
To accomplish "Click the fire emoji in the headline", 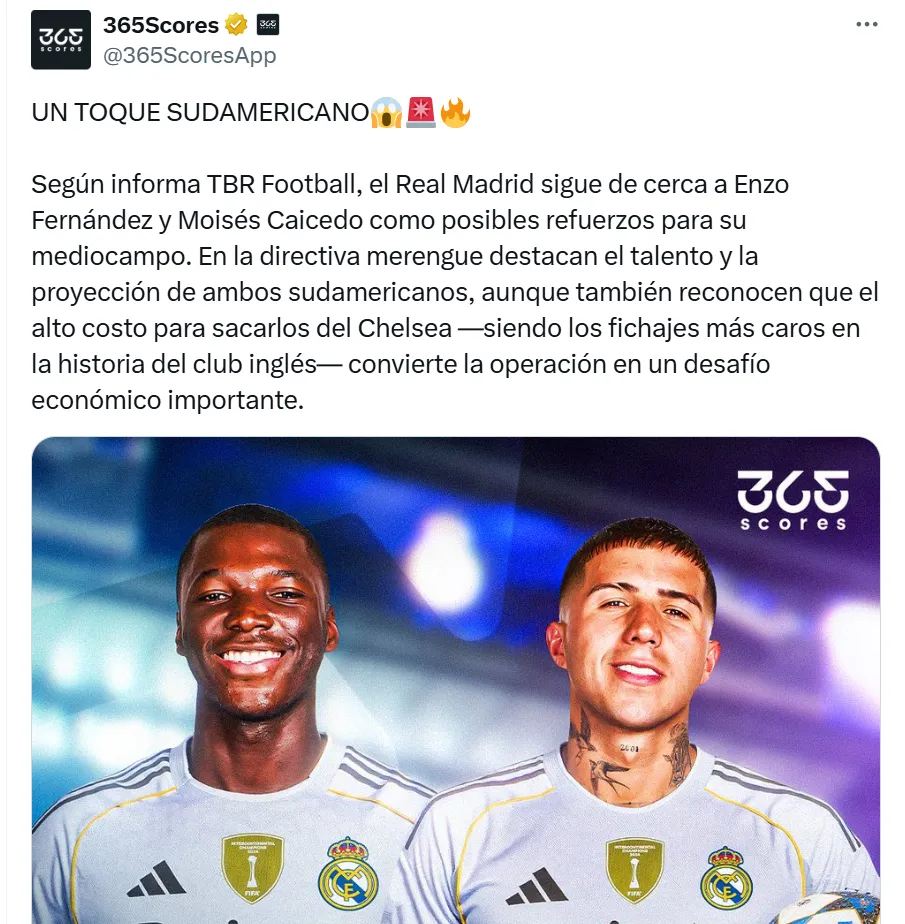I will [455, 113].
